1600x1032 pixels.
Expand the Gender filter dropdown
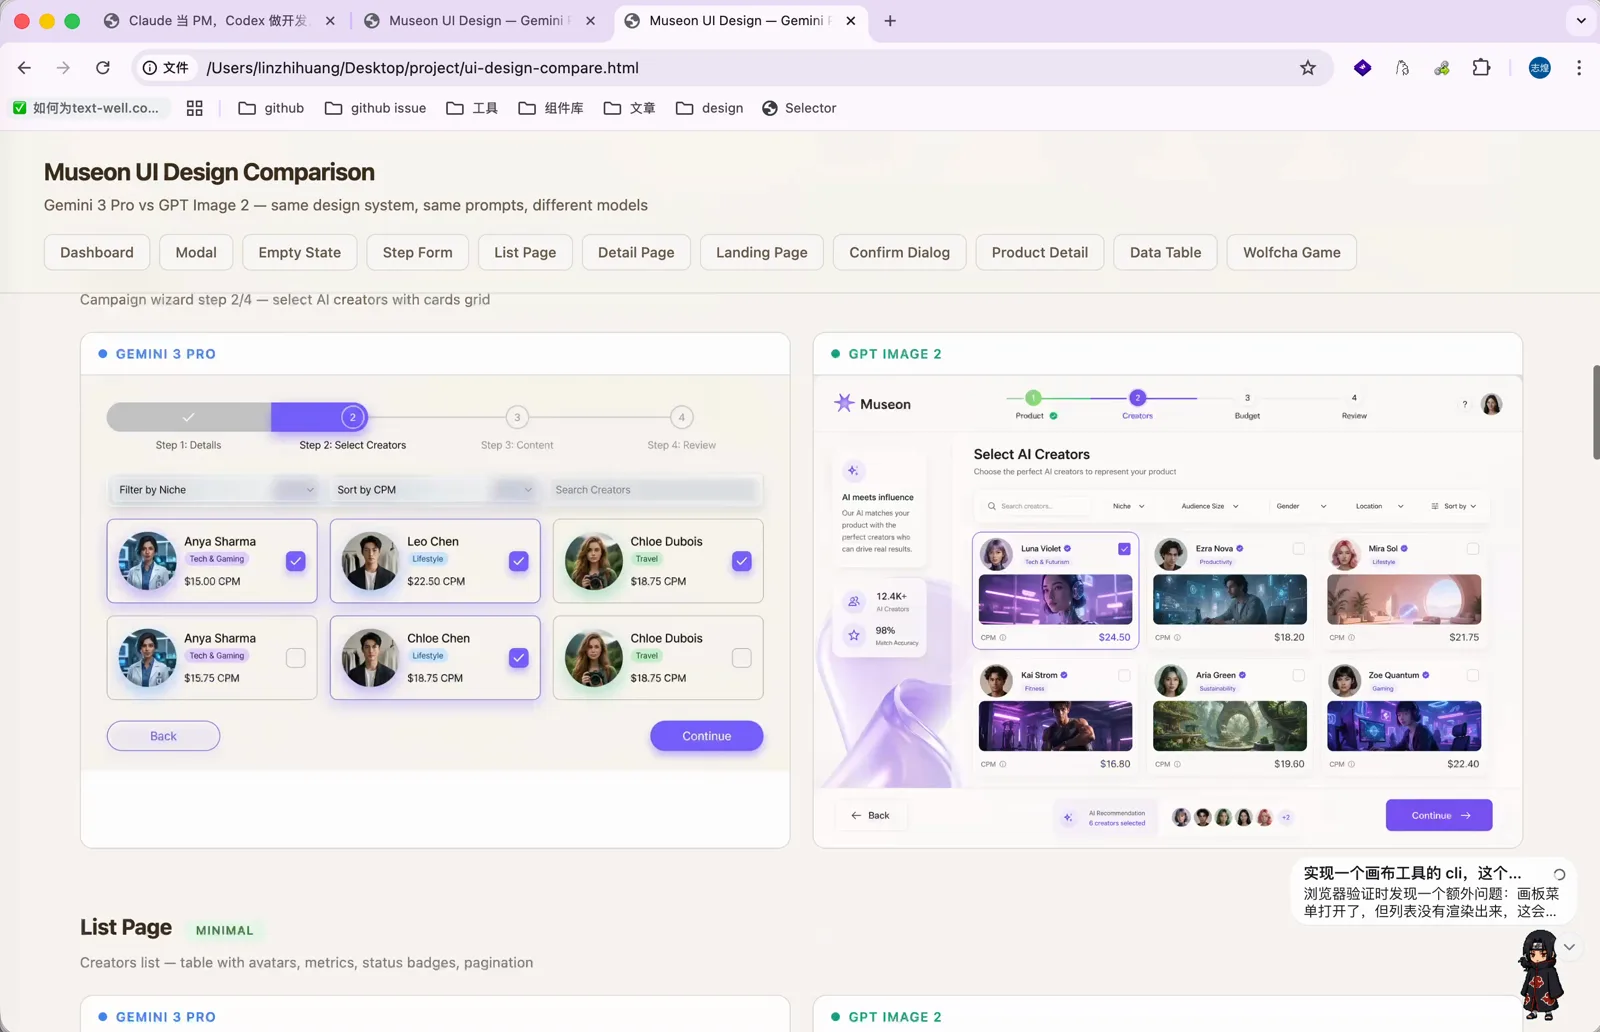point(1301,506)
